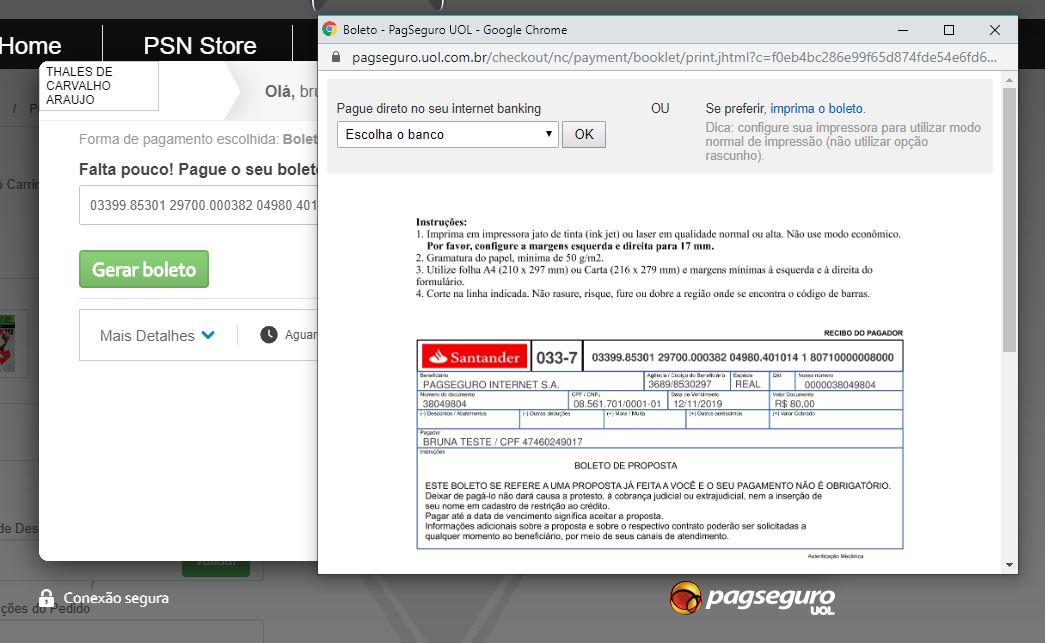
Task: Click the popup vertical scrollbar thumb
Action: [x=1009, y=220]
